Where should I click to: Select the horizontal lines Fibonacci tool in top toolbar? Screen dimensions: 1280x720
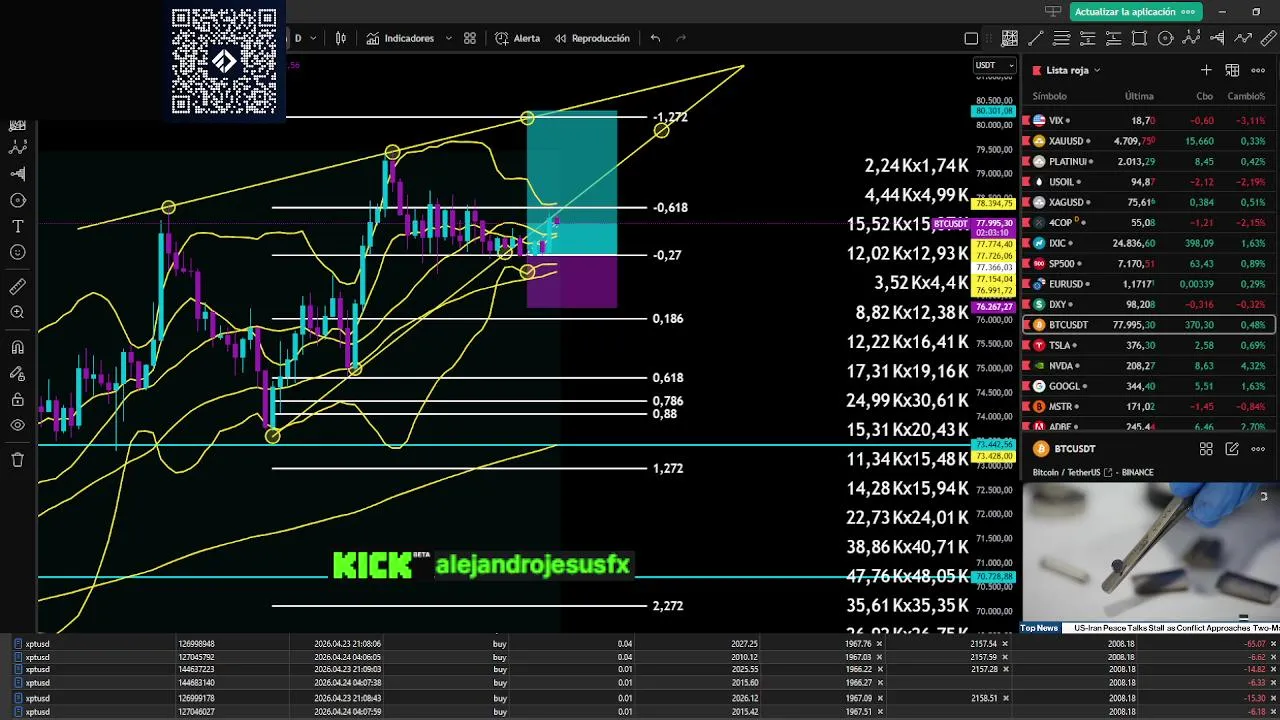pos(1062,38)
